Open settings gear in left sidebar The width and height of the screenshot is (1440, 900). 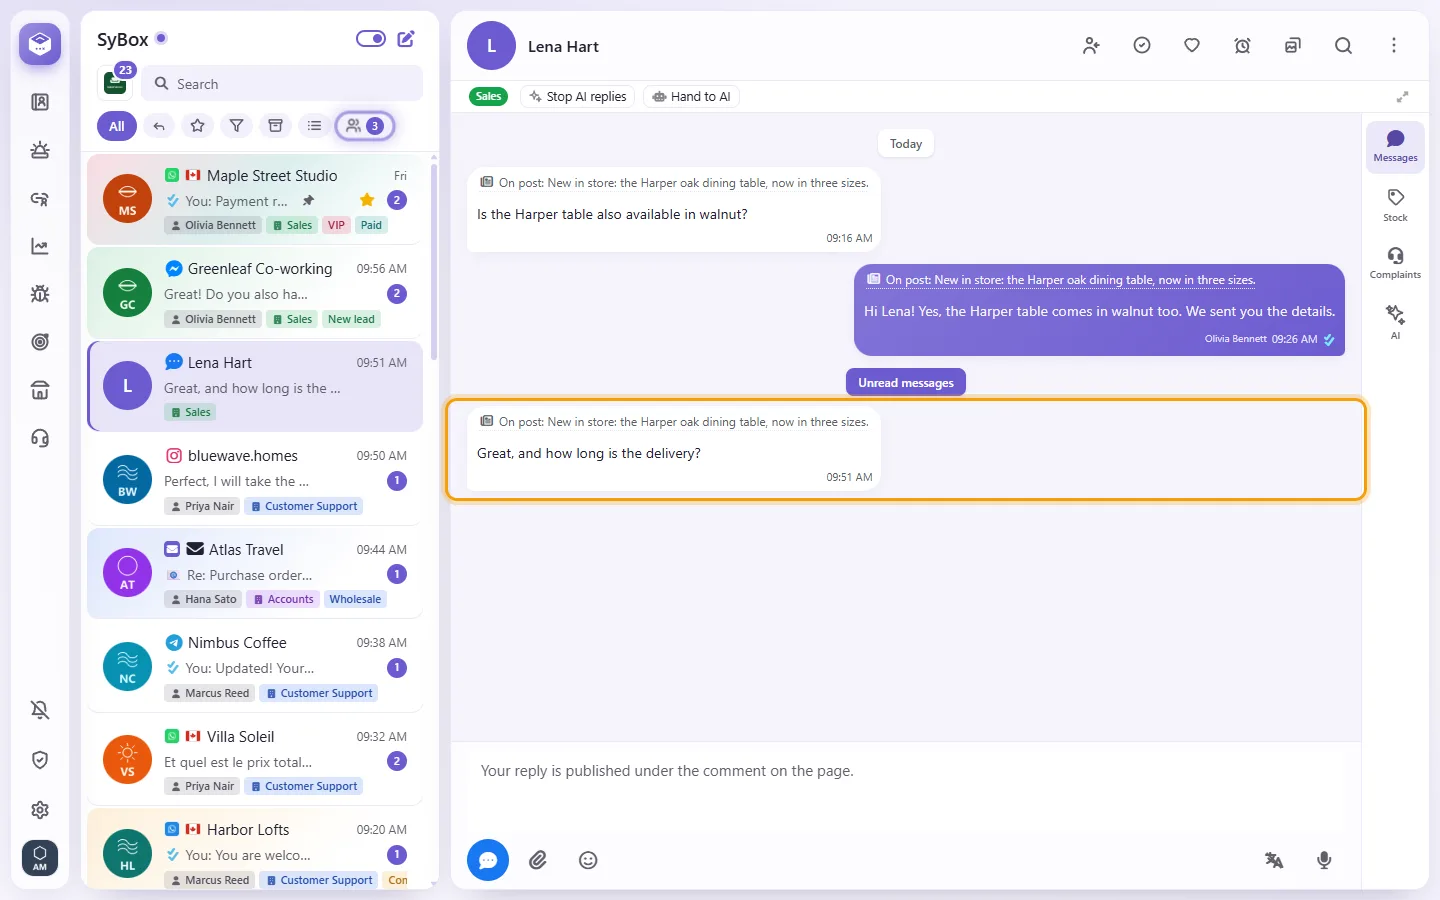(x=40, y=810)
